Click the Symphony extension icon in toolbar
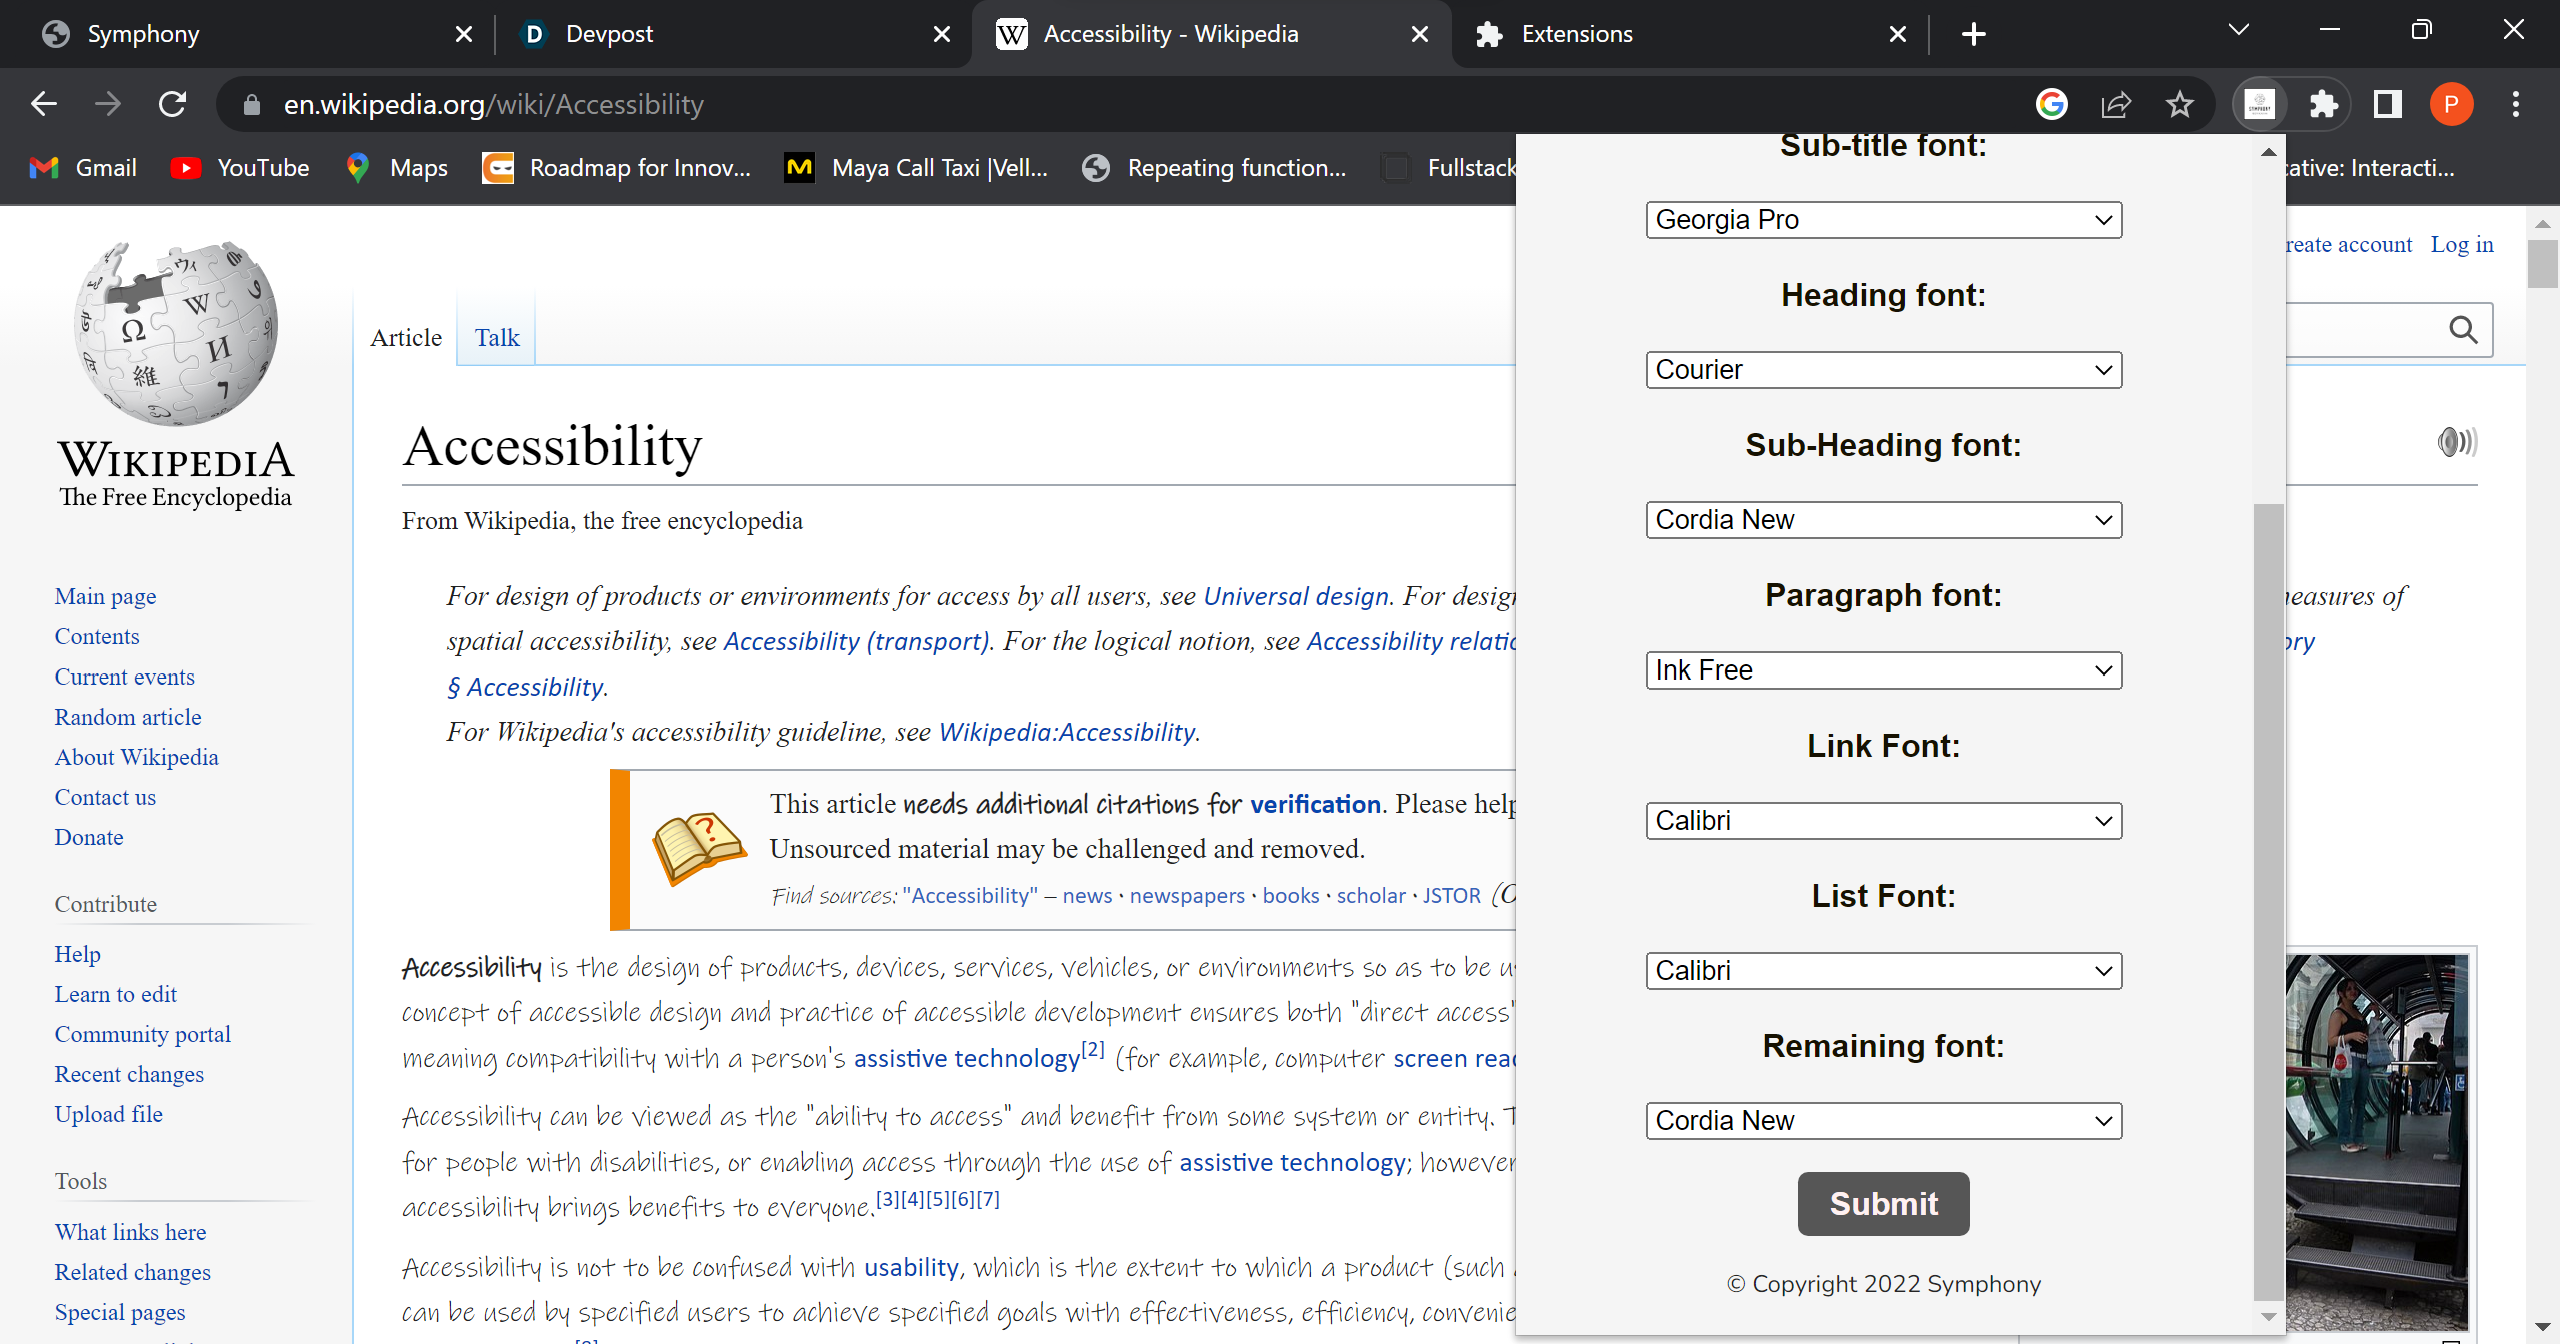Screen dimensions: 2560x1344 [x=2259, y=104]
